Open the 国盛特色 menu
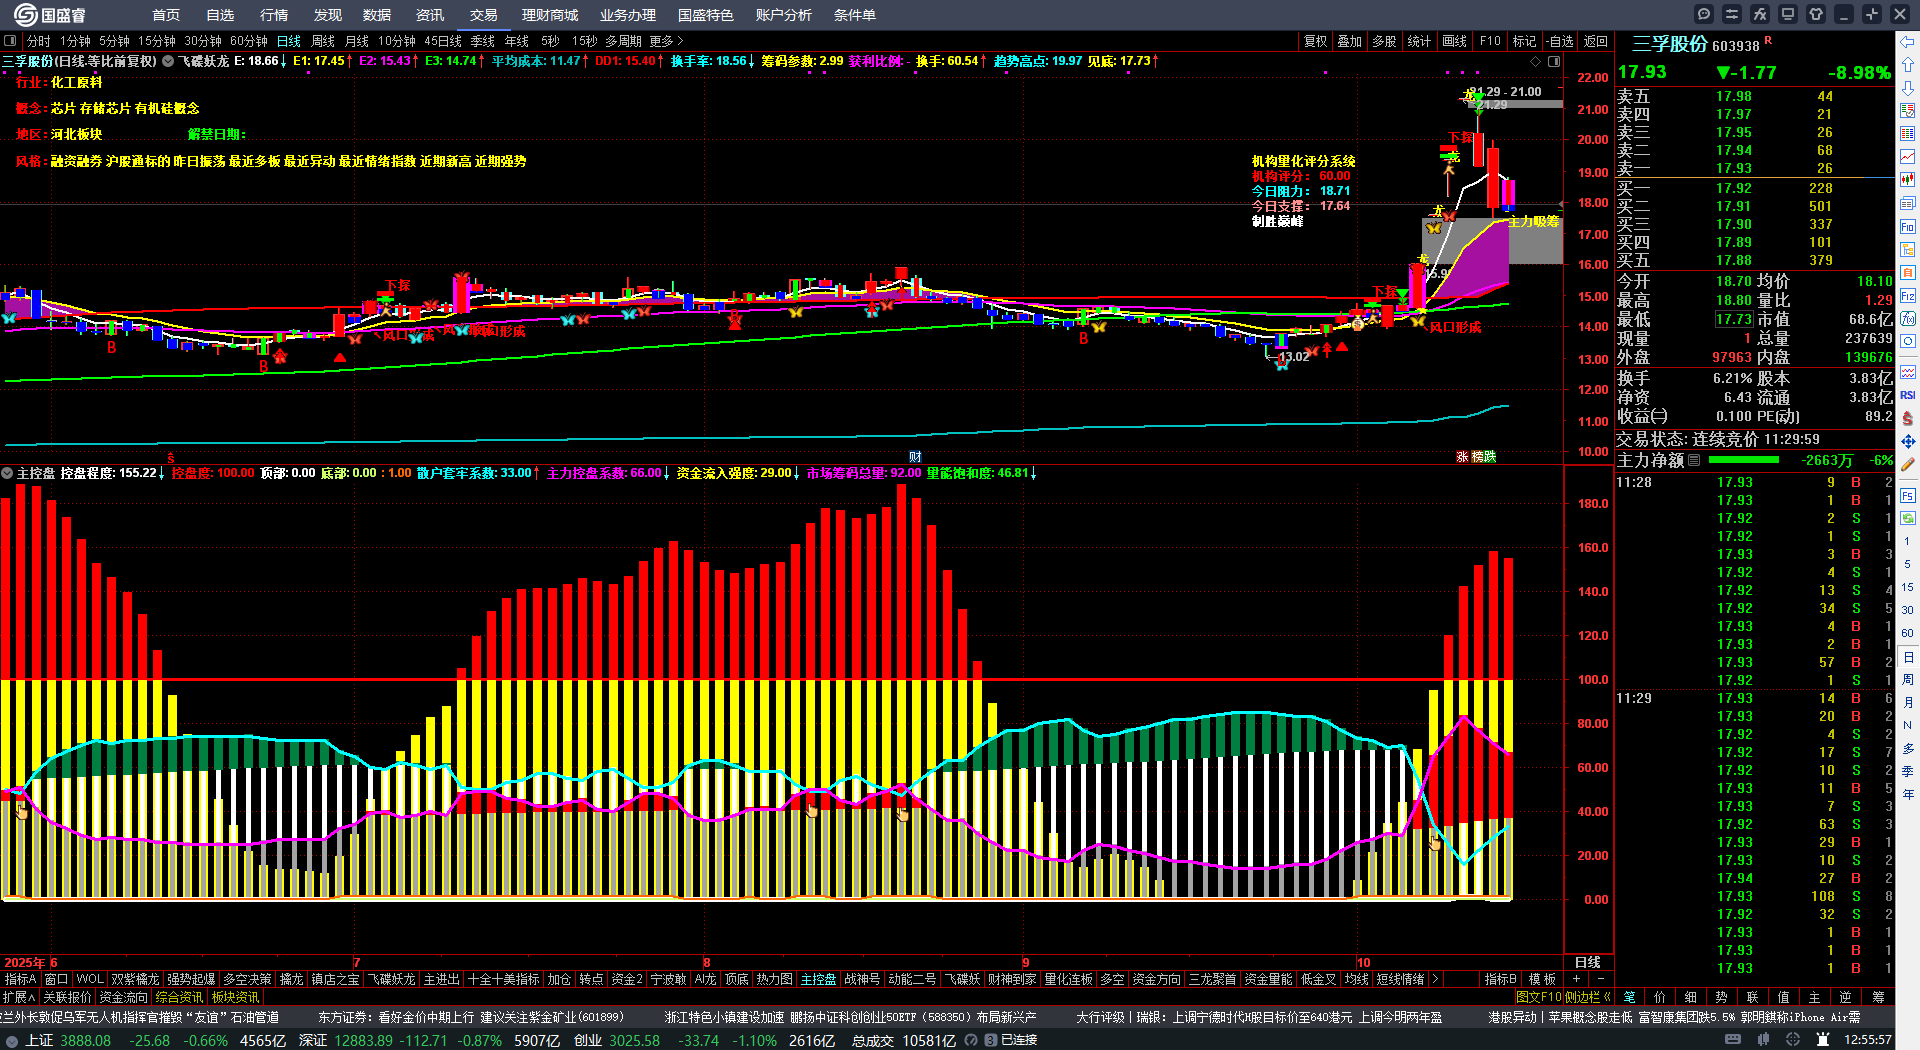This screenshot has height=1050, width=1920. pos(705,15)
